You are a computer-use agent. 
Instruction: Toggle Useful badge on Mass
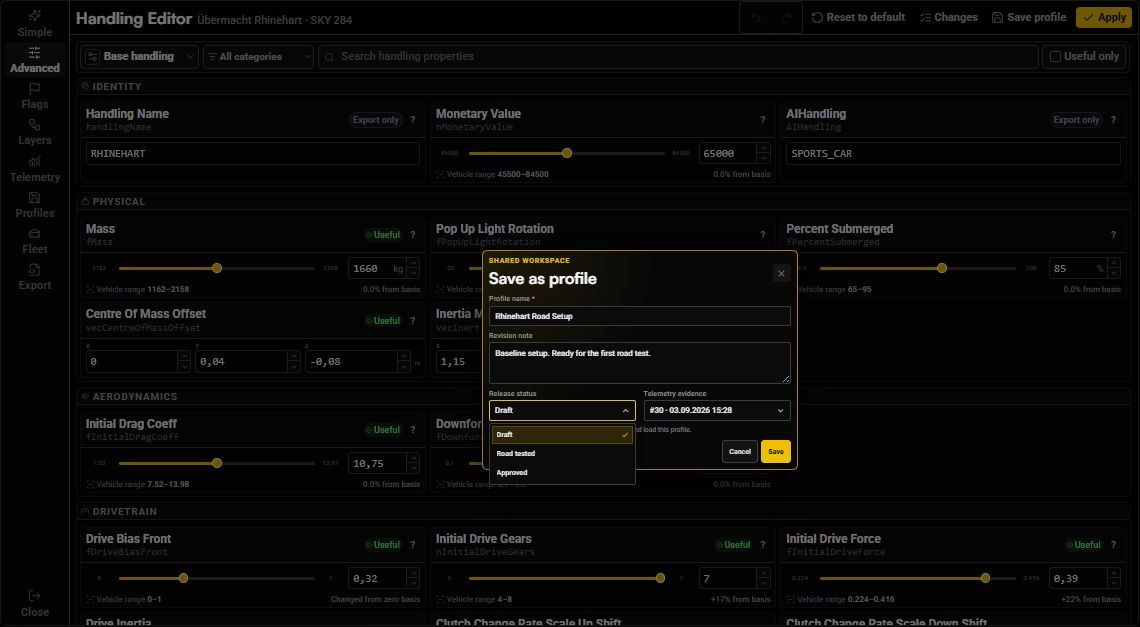click(382, 235)
